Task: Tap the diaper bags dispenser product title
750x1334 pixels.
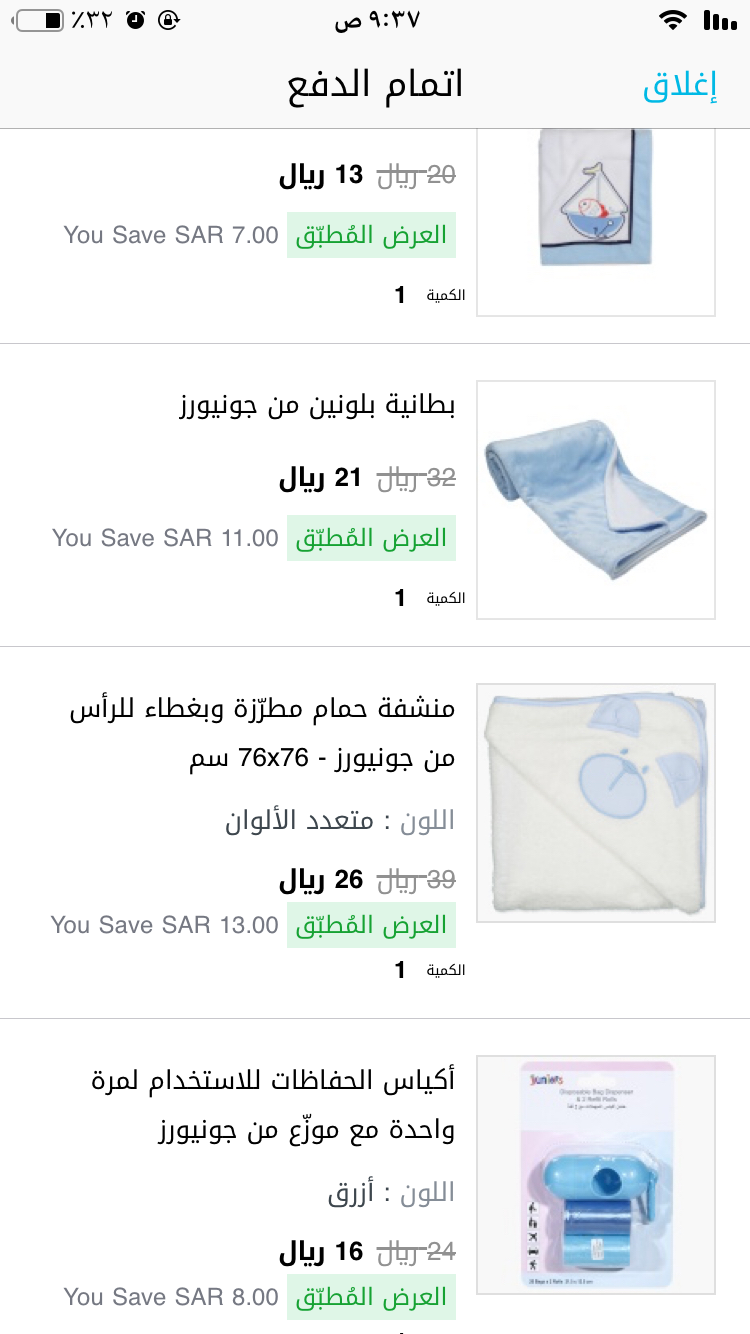Action: pos(272,1105)
